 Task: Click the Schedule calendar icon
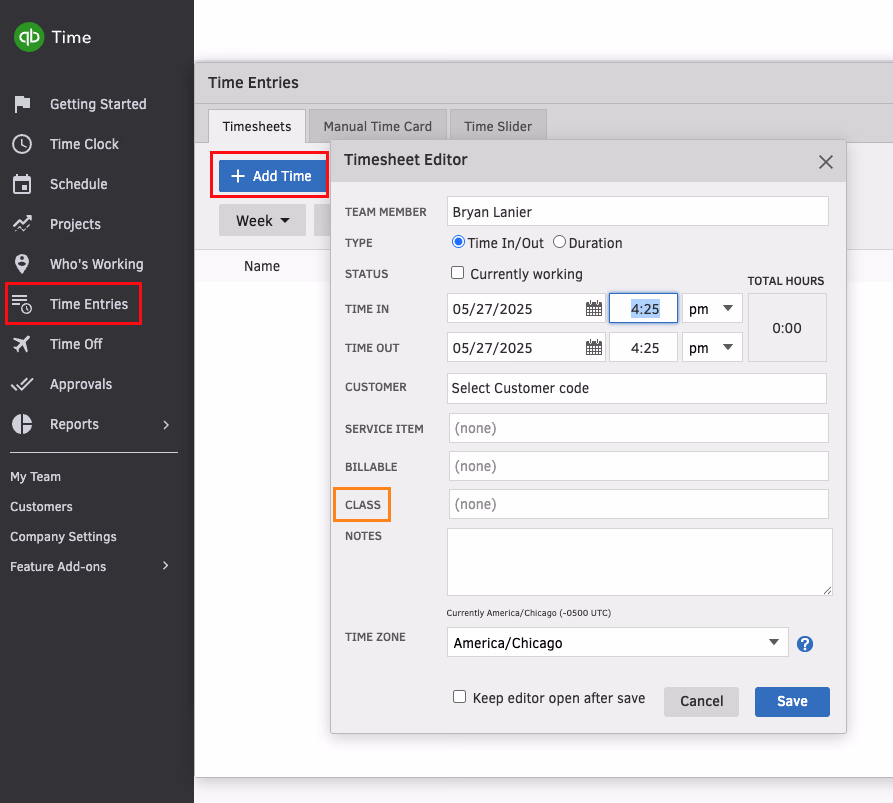(x=22, y=184)
